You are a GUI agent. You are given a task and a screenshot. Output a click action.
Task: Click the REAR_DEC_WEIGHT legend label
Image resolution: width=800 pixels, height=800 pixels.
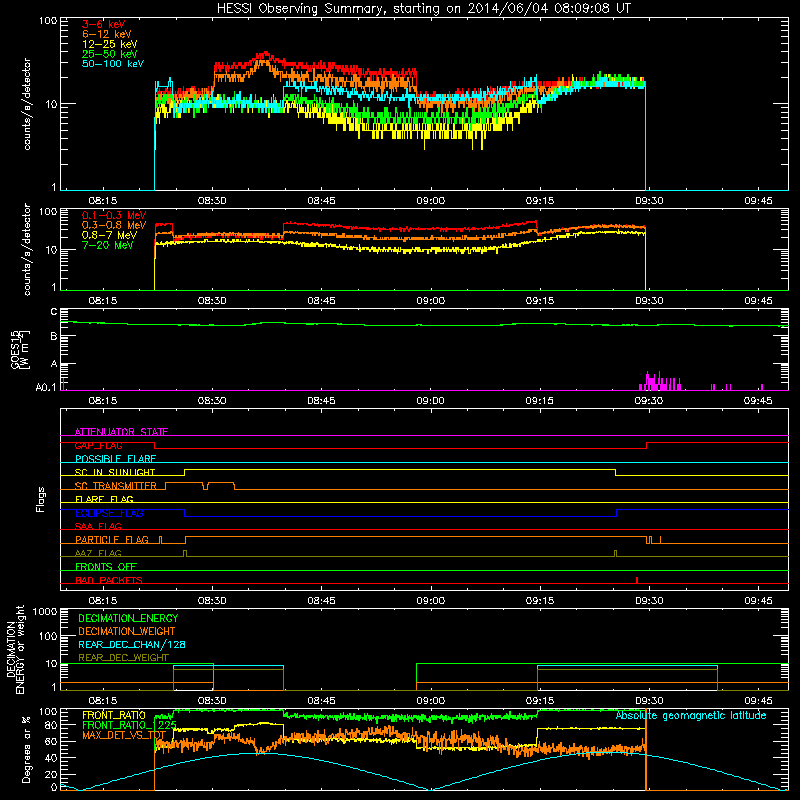(123, 658)
